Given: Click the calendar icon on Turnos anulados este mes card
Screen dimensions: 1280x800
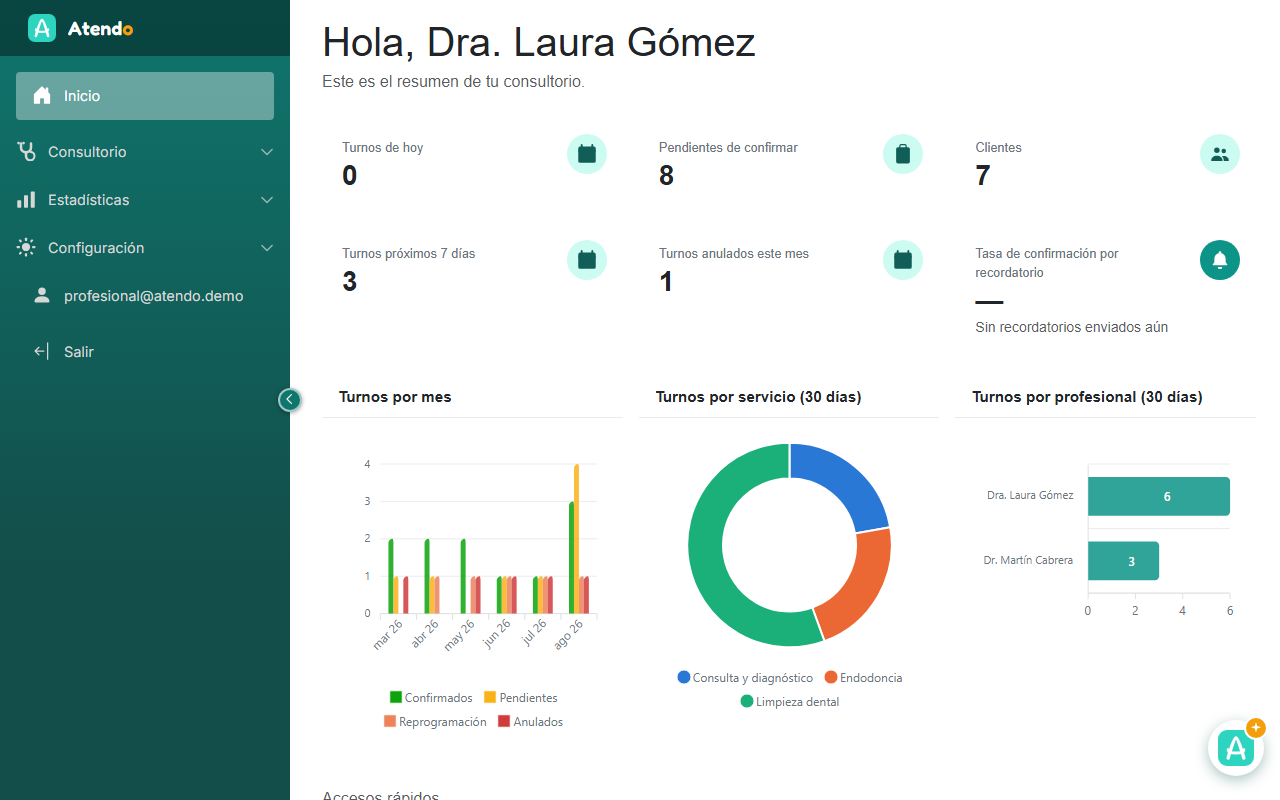Looking at the screenshot, I should [x=903, y=260].
